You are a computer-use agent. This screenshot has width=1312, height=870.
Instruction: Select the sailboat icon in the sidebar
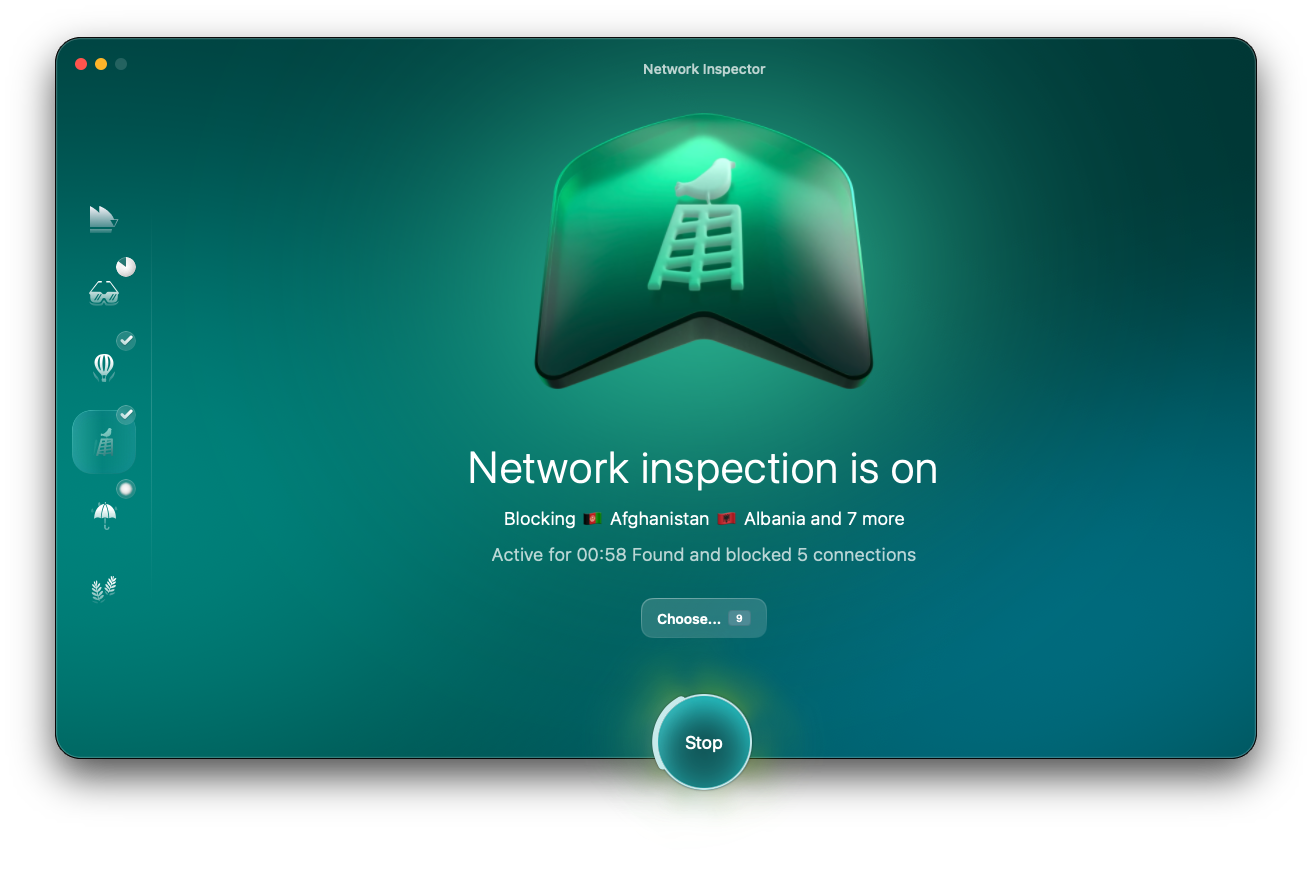point(103,218)
